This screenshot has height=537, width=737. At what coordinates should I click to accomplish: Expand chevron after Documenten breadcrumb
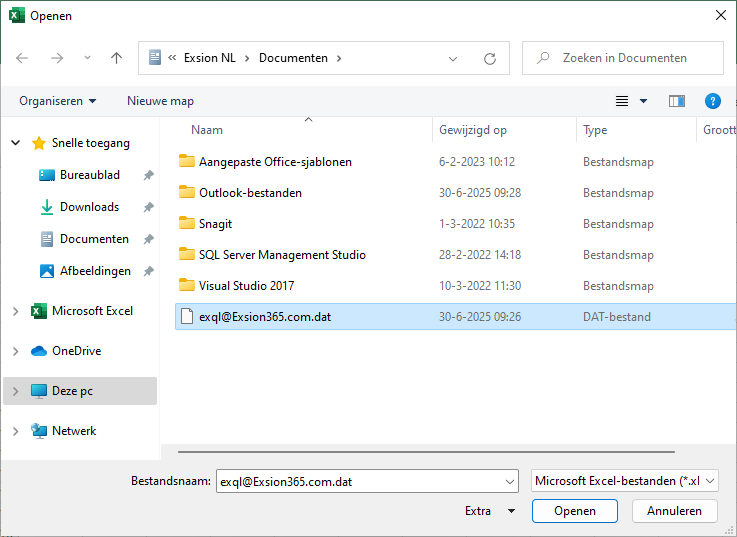[x=339, y=58]
